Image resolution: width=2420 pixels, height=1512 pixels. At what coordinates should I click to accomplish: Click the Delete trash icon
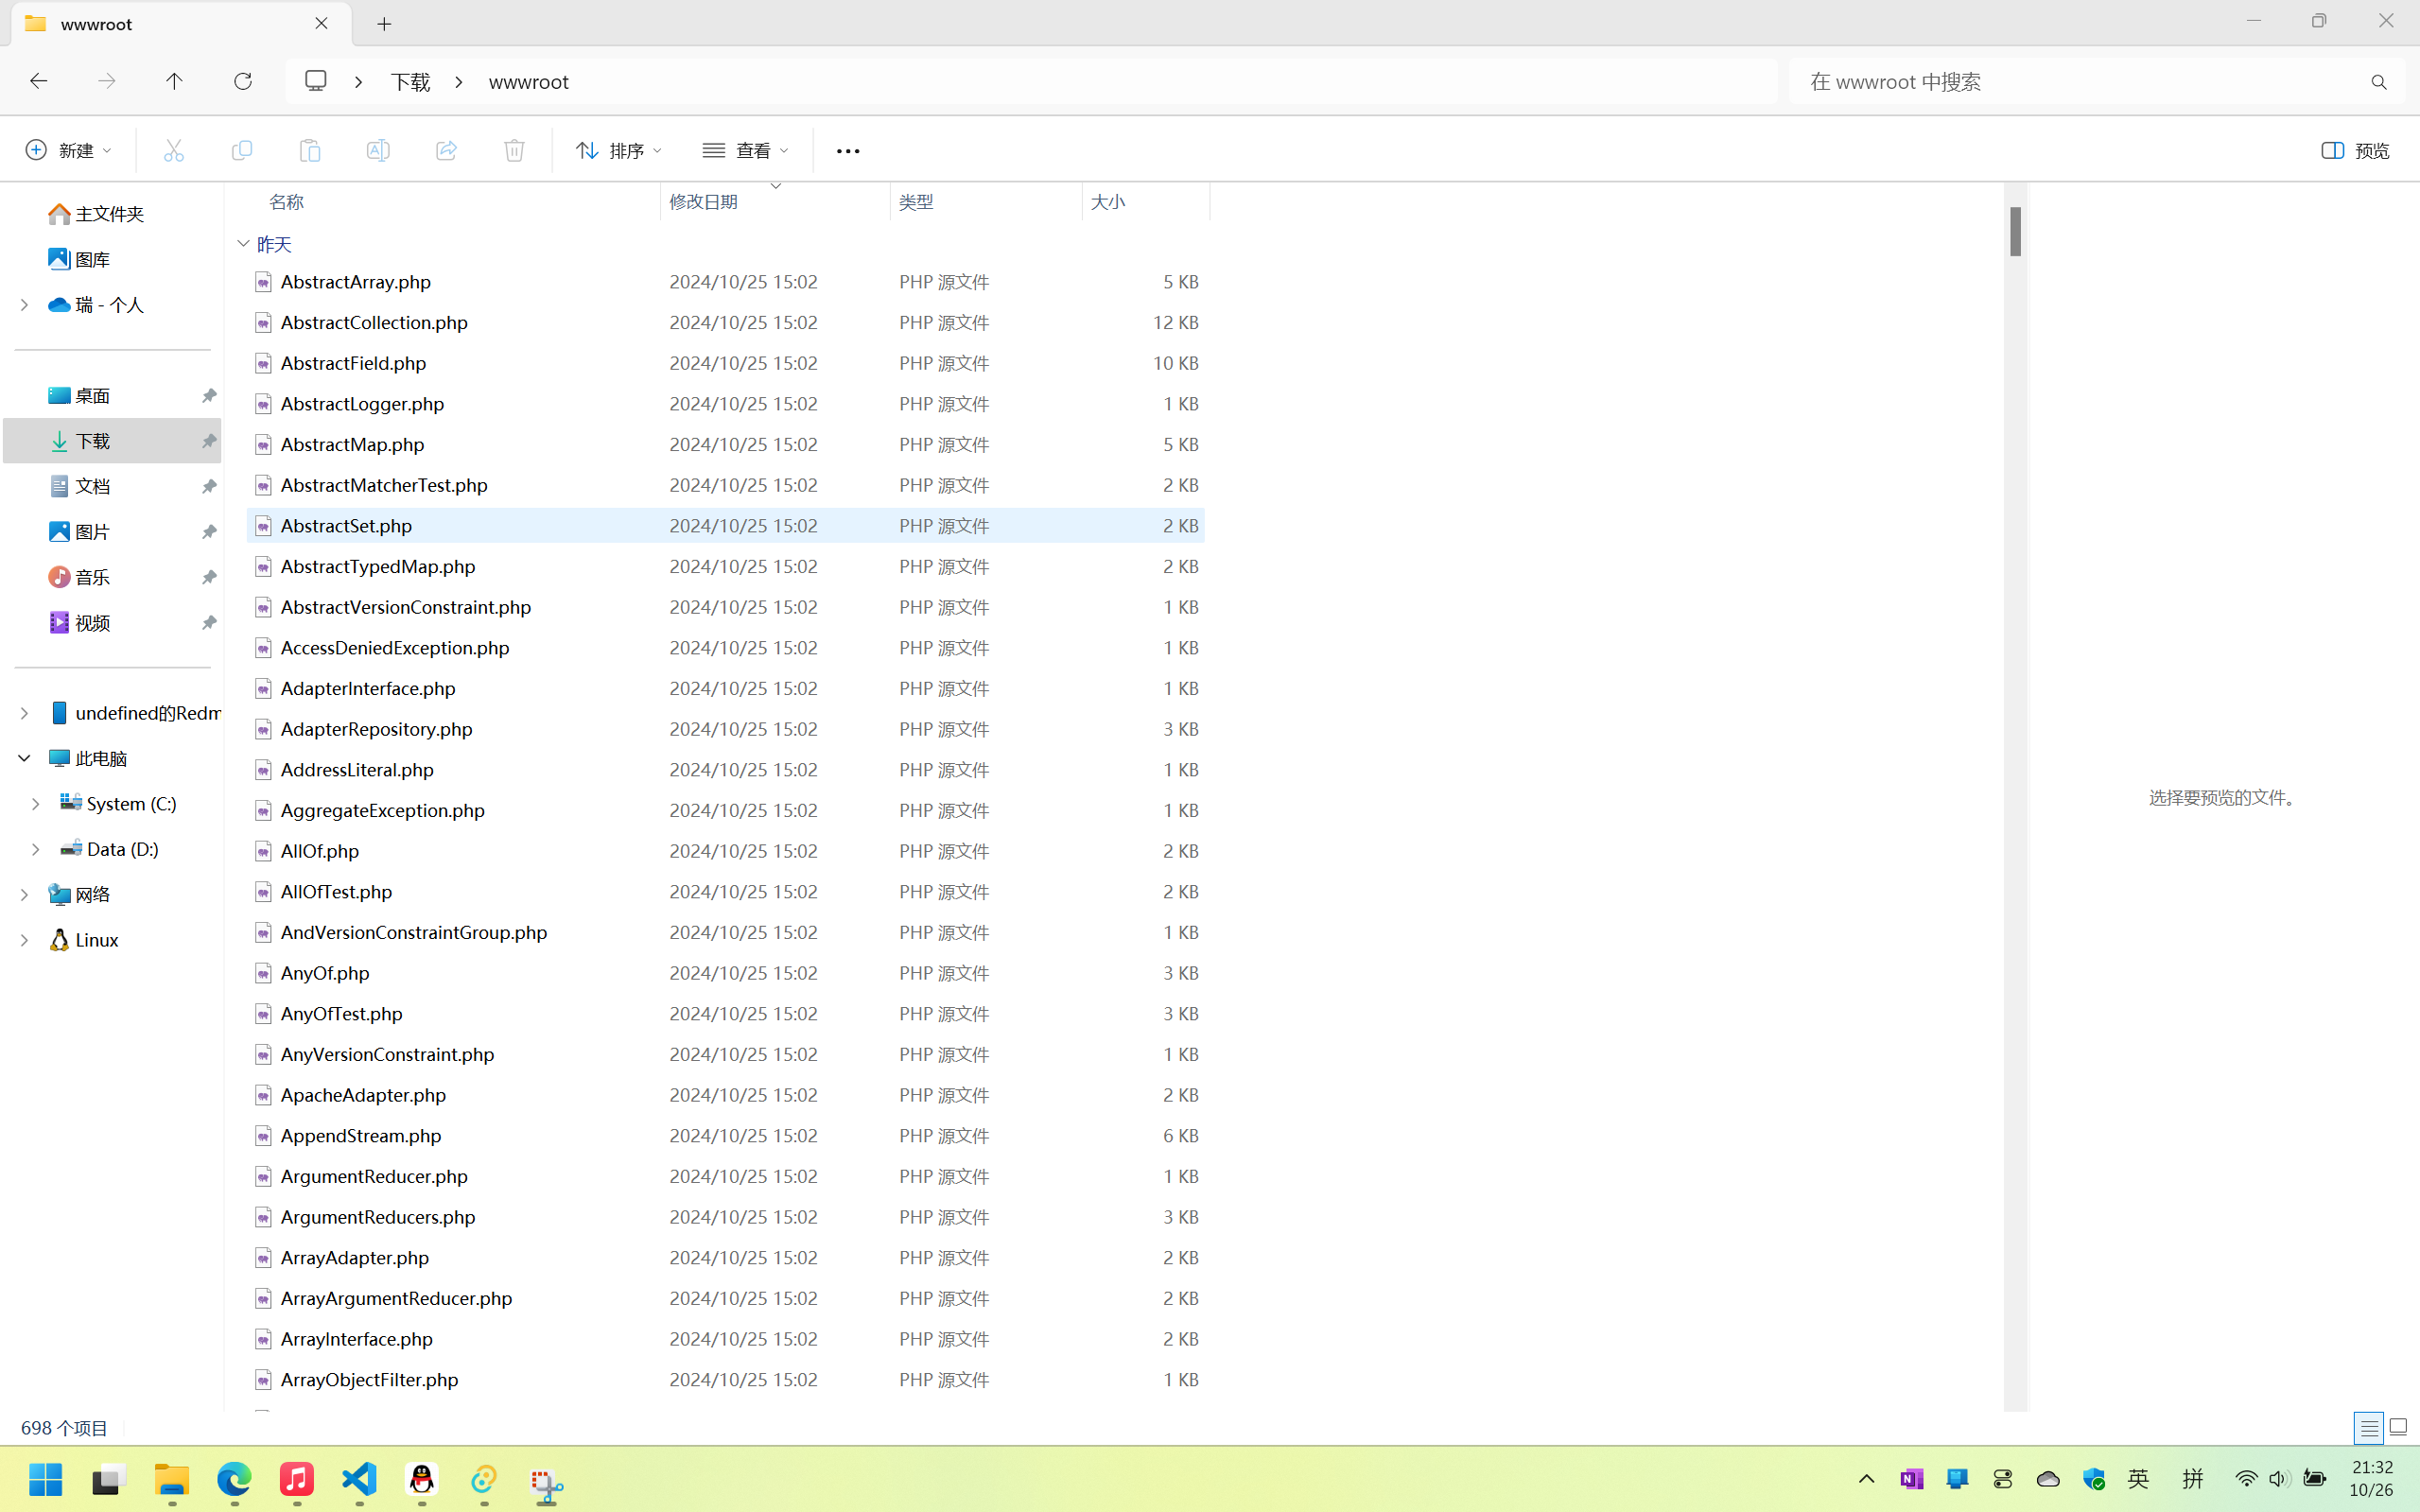click(x=514, y=150)
